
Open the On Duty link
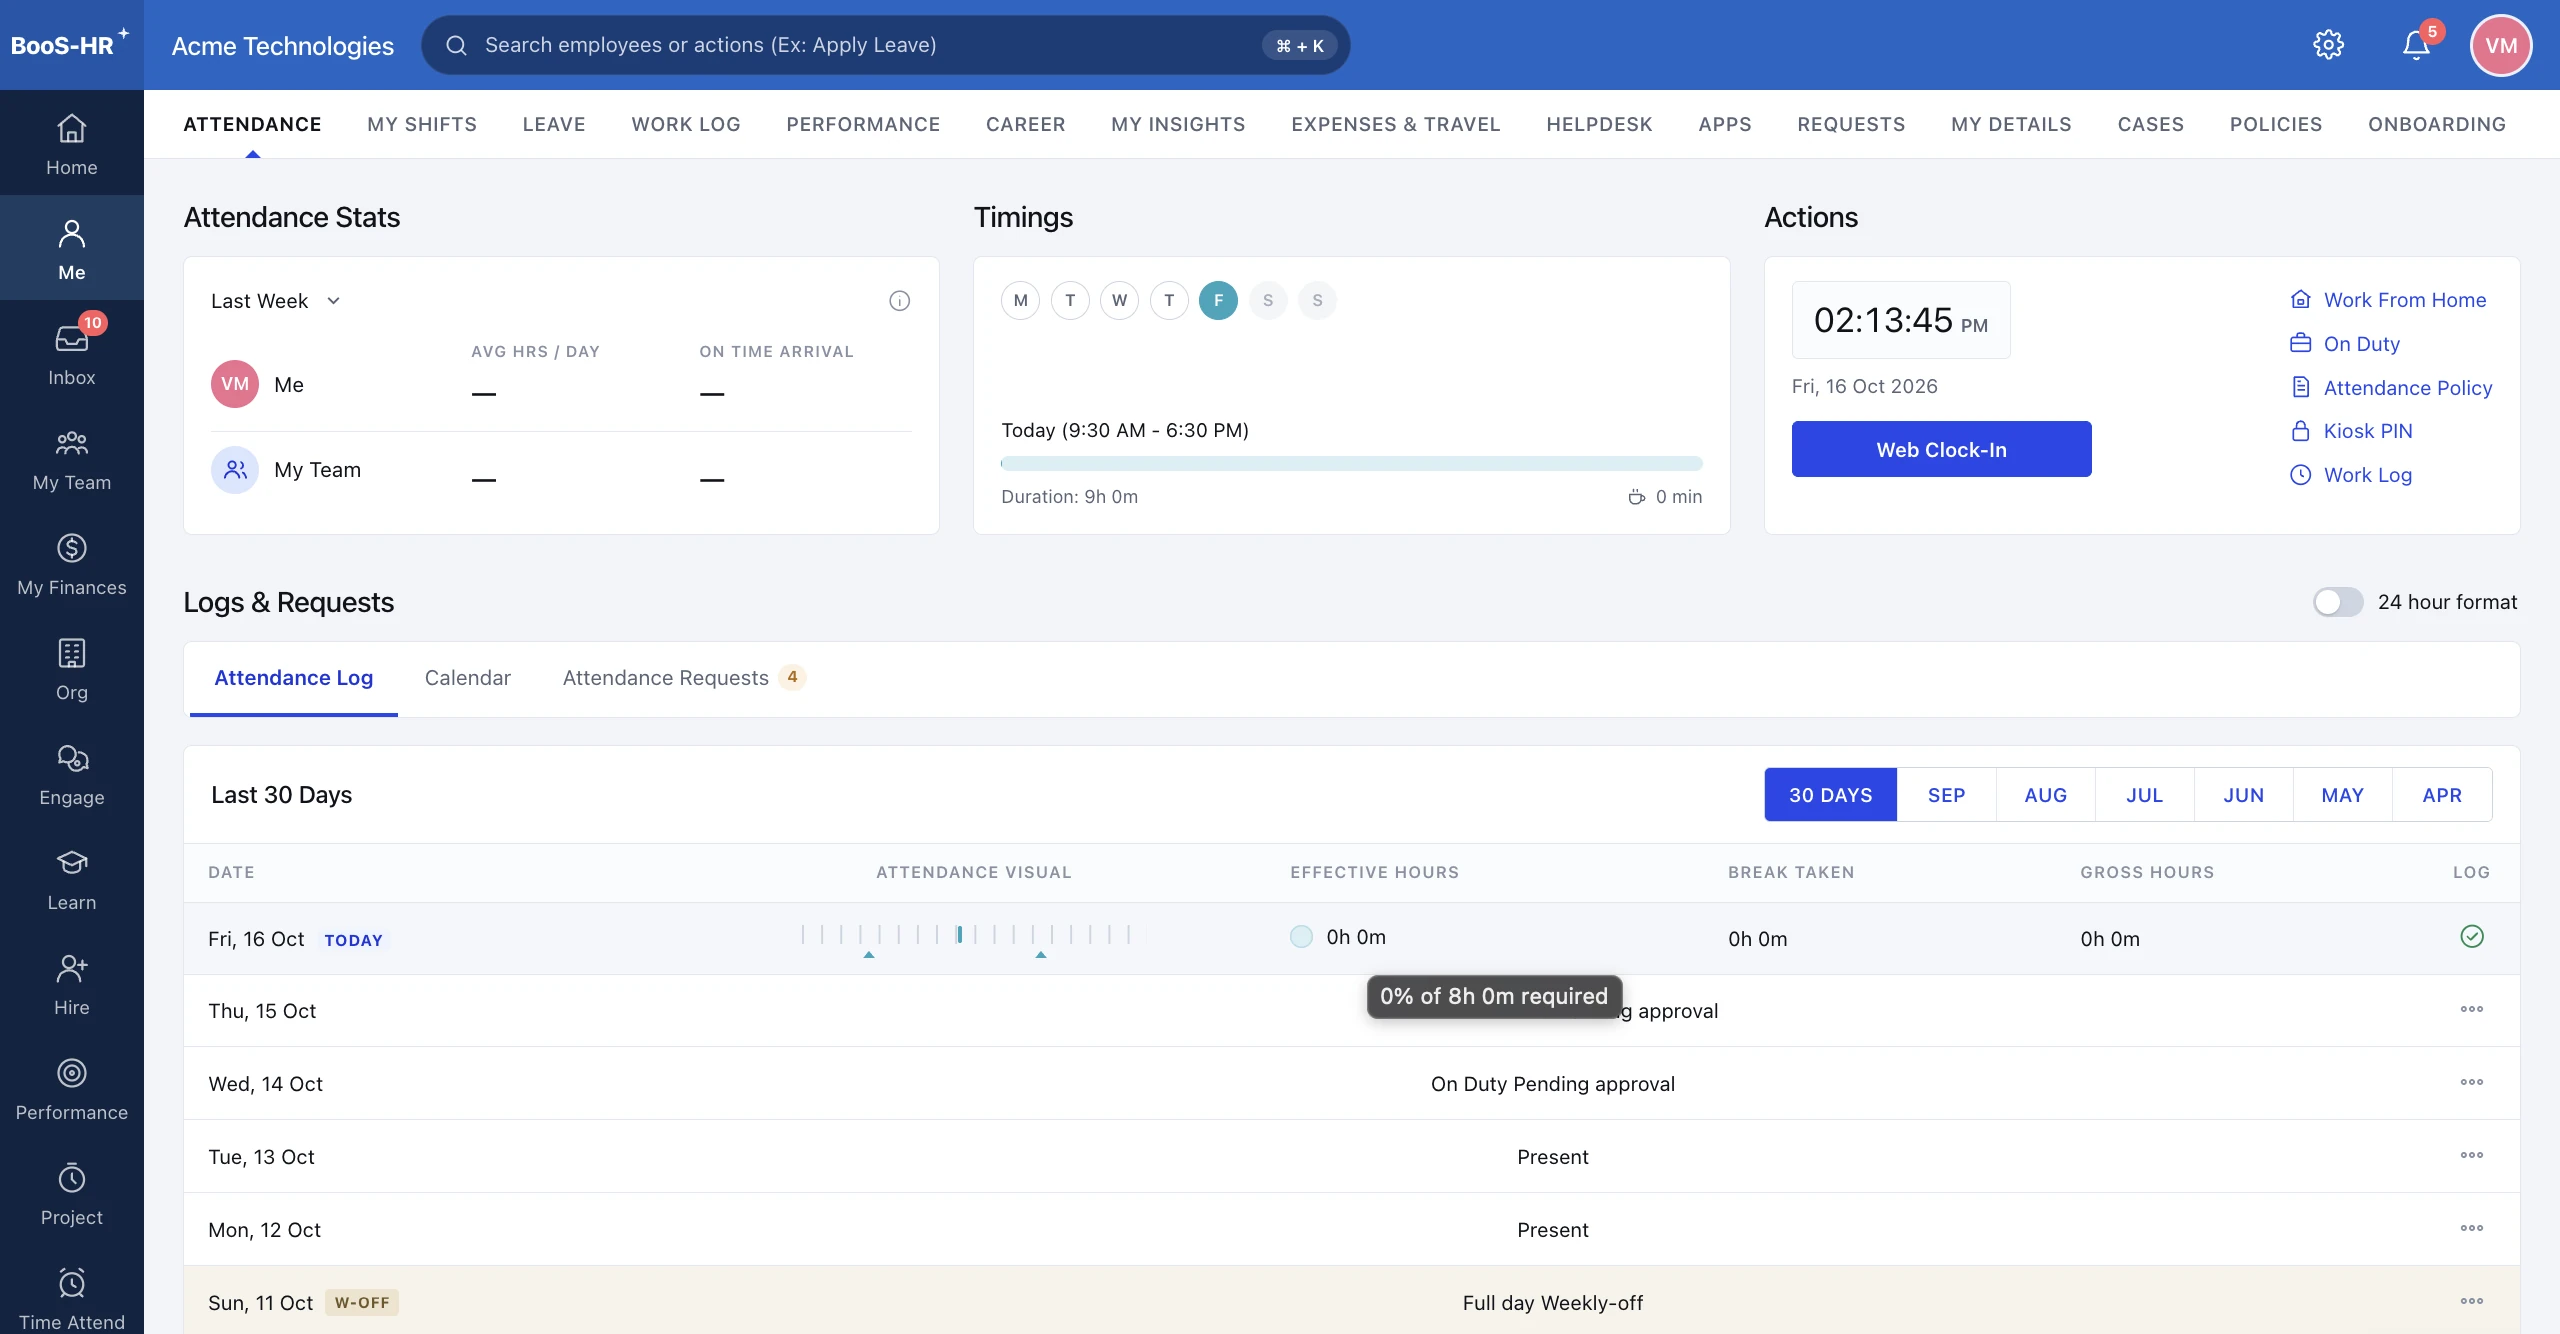2345,344
